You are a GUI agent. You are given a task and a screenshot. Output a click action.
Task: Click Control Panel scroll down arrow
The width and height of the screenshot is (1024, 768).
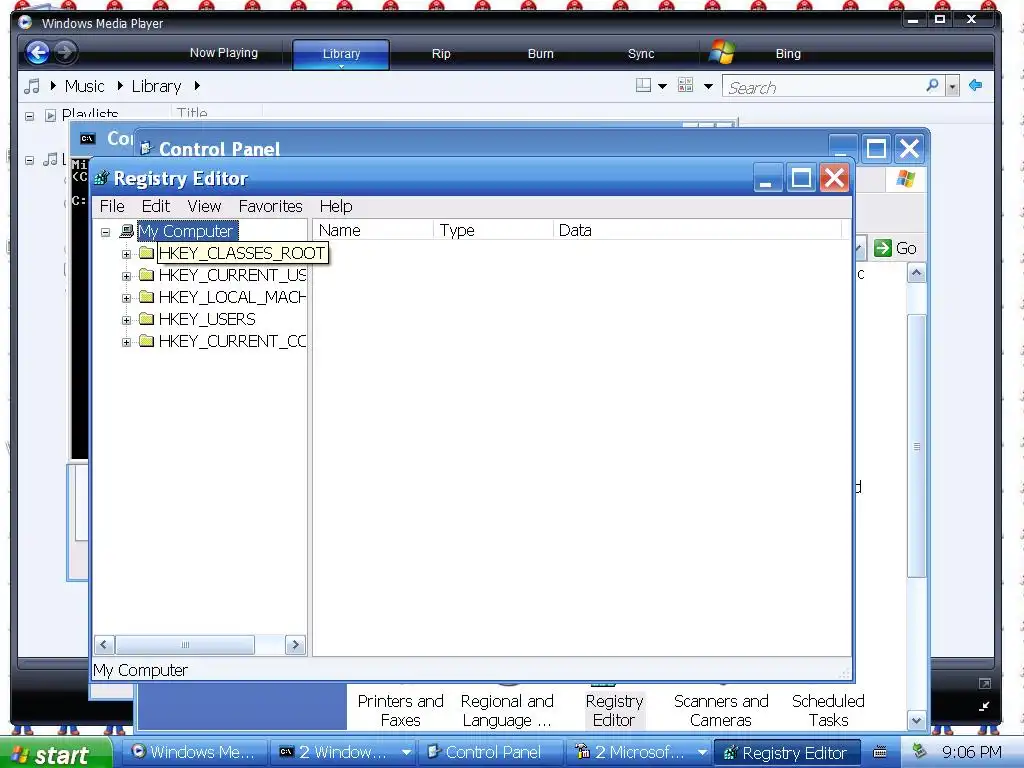916,720
